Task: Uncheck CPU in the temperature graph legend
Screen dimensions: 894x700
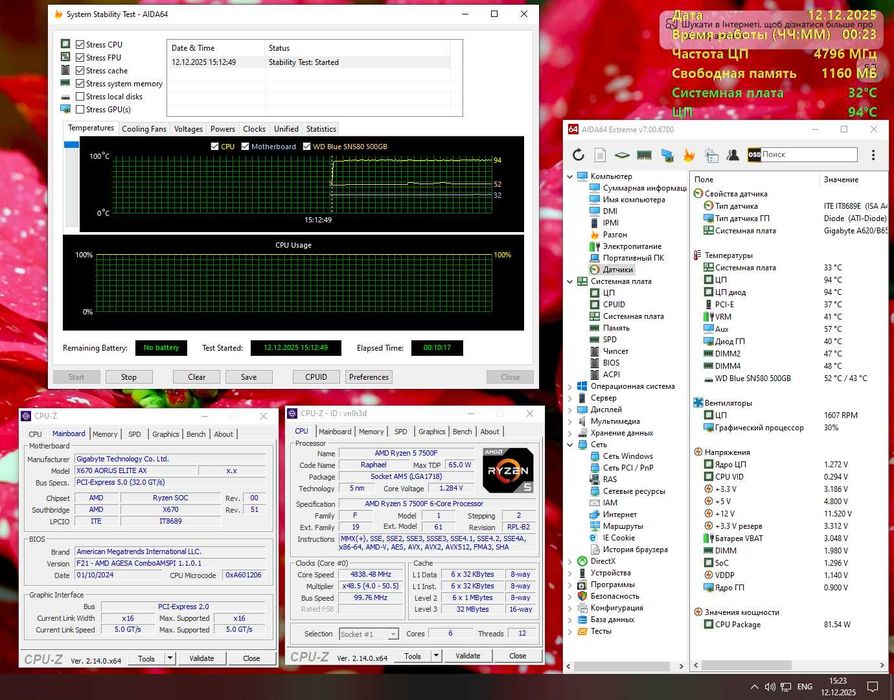Action: tap(215, 146)
